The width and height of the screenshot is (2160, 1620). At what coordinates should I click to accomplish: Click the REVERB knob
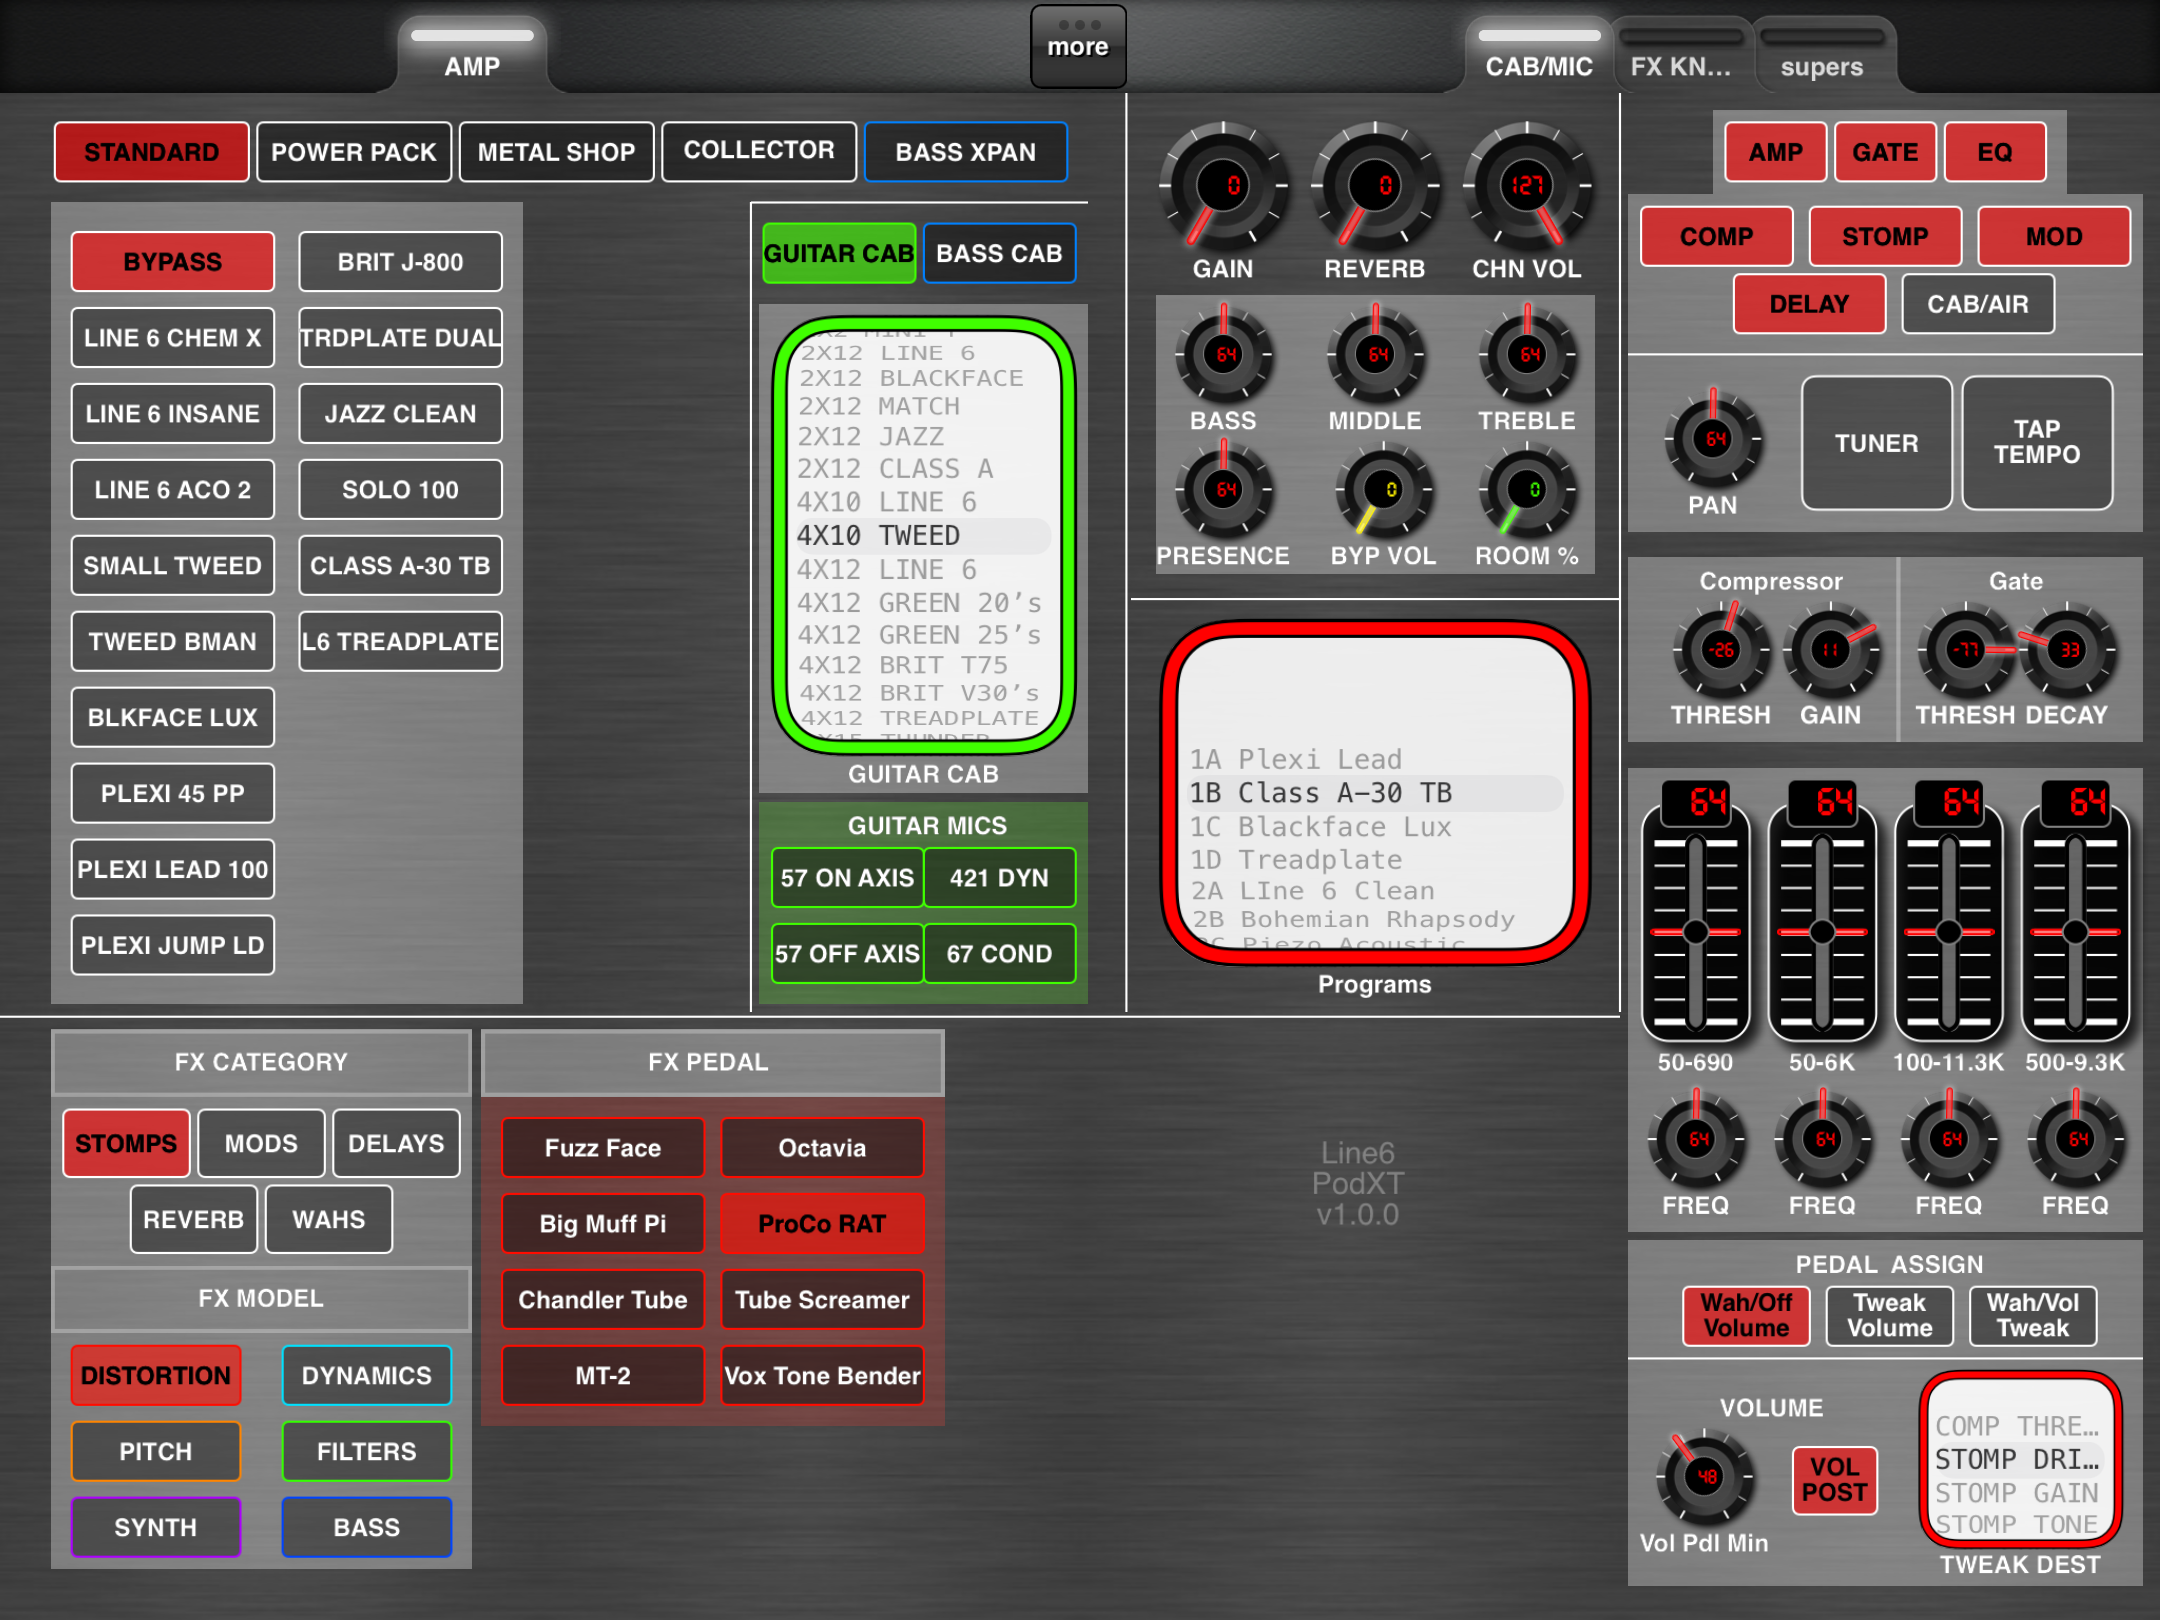(x=1375, y=186)
